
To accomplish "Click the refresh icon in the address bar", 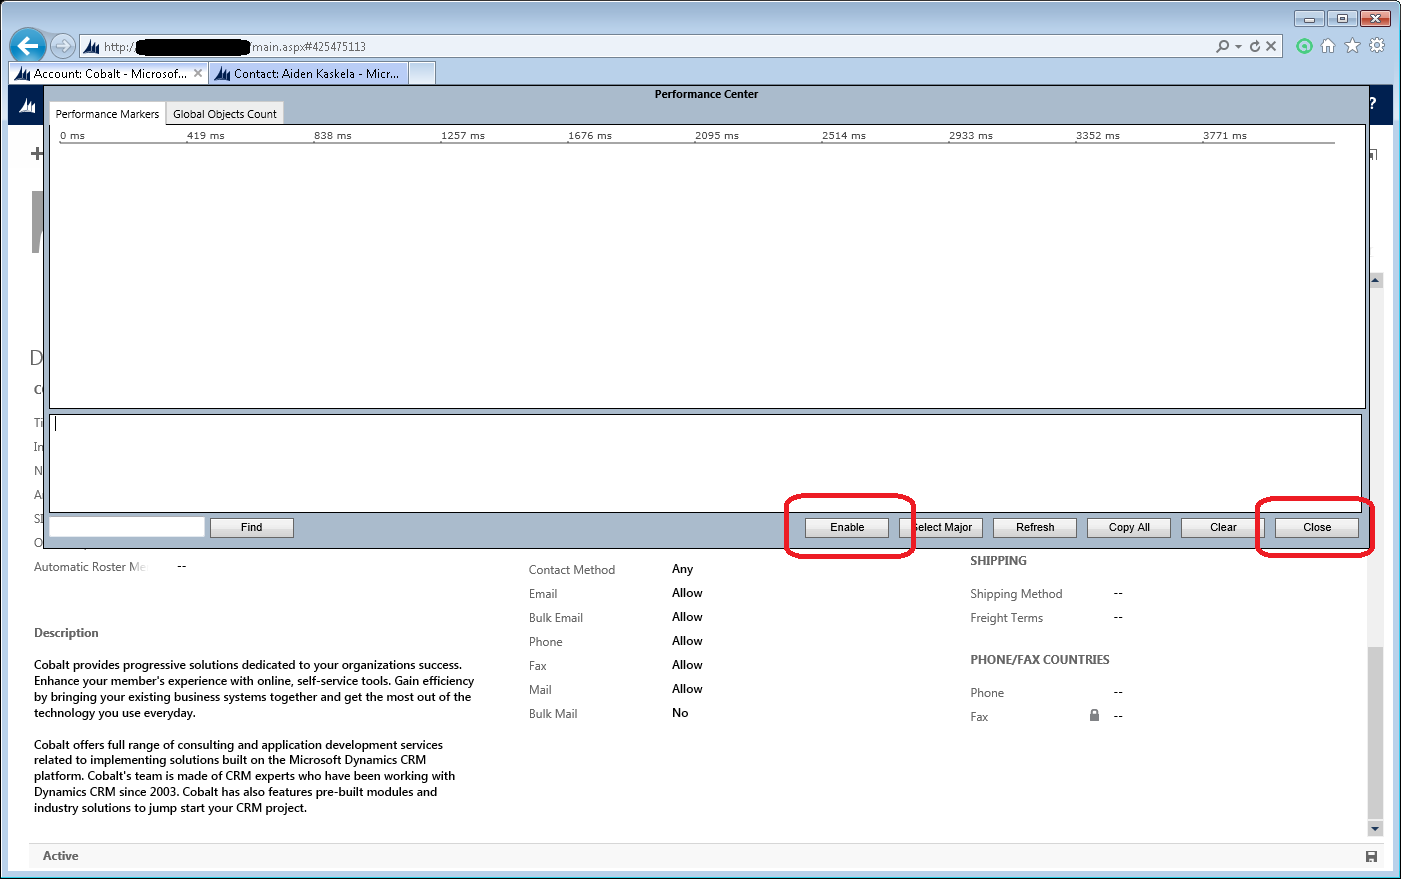I will coord(1254,46).
